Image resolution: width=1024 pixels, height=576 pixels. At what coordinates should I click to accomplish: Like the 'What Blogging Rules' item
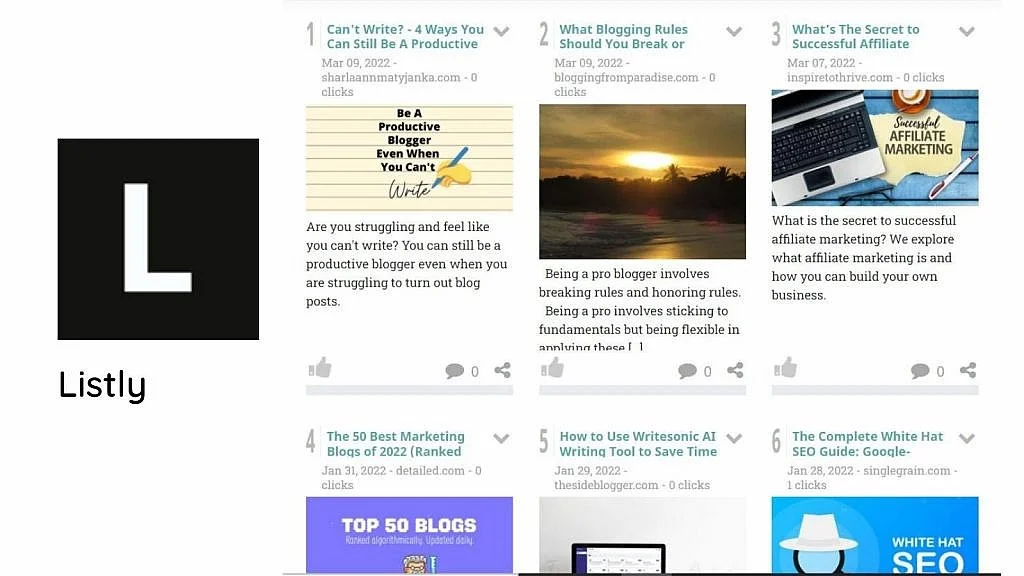552,368
